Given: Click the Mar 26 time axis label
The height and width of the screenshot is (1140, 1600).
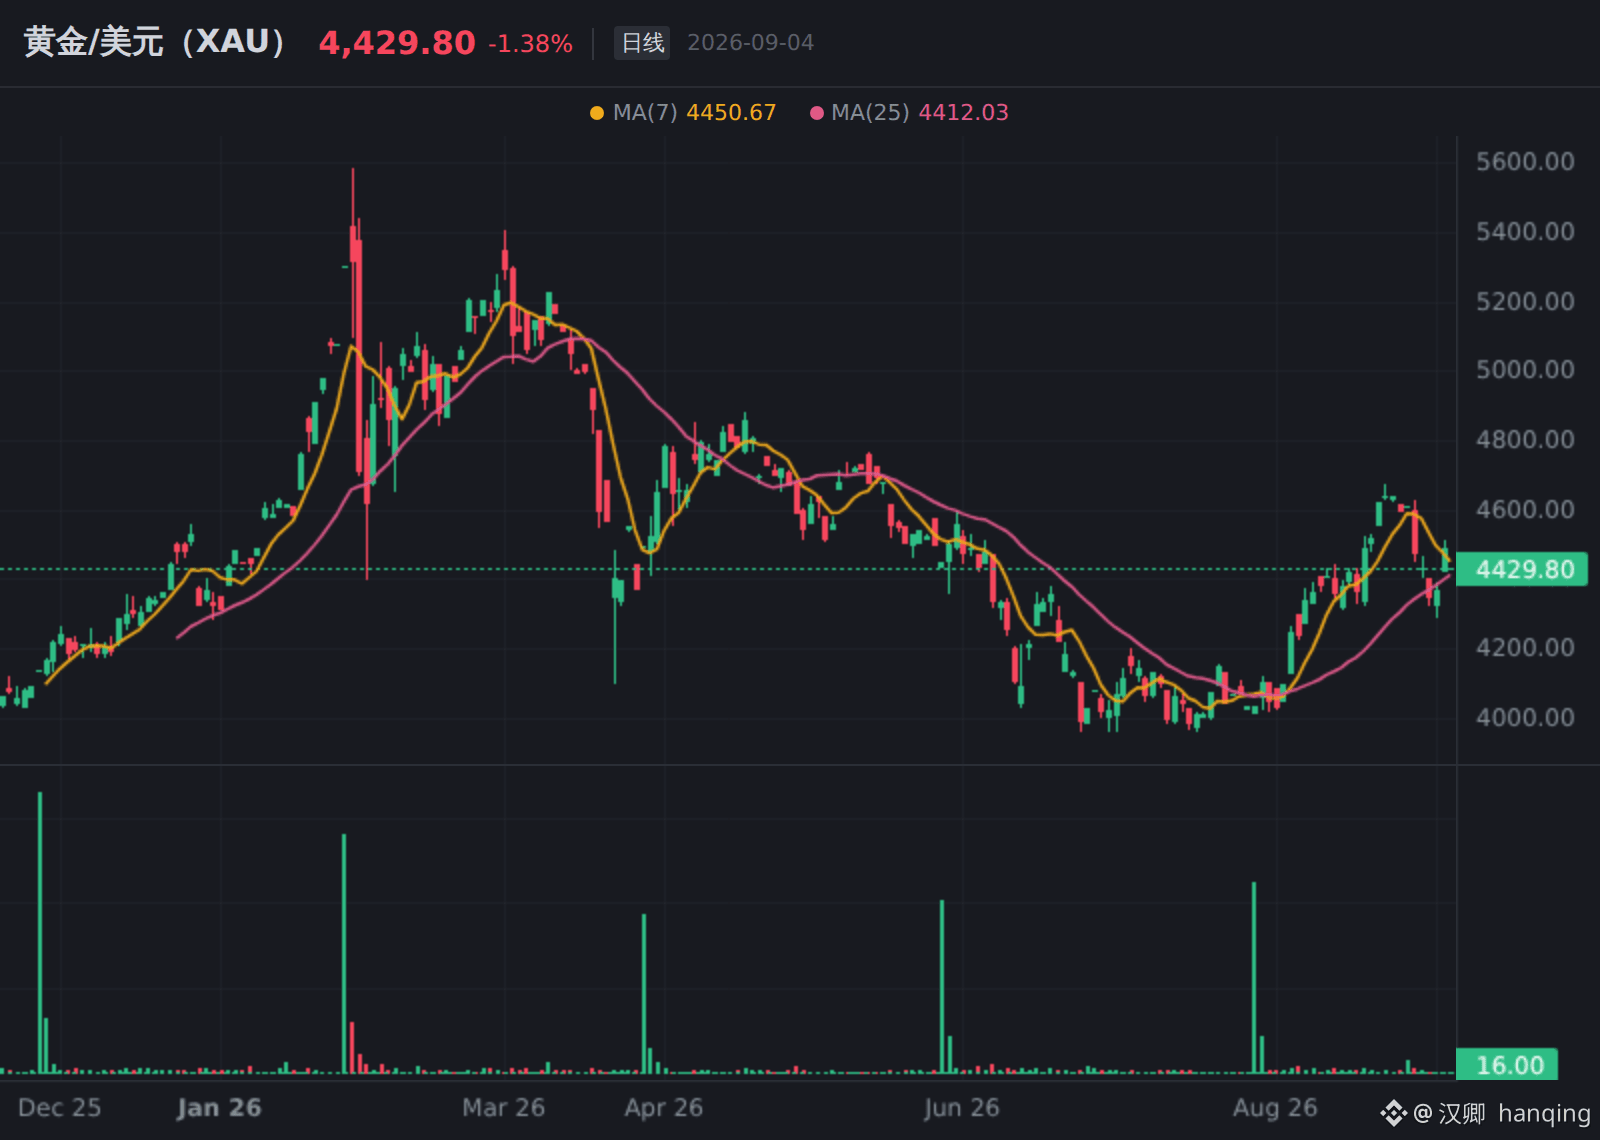Looking at the screenshot, I should (504, 1108).
